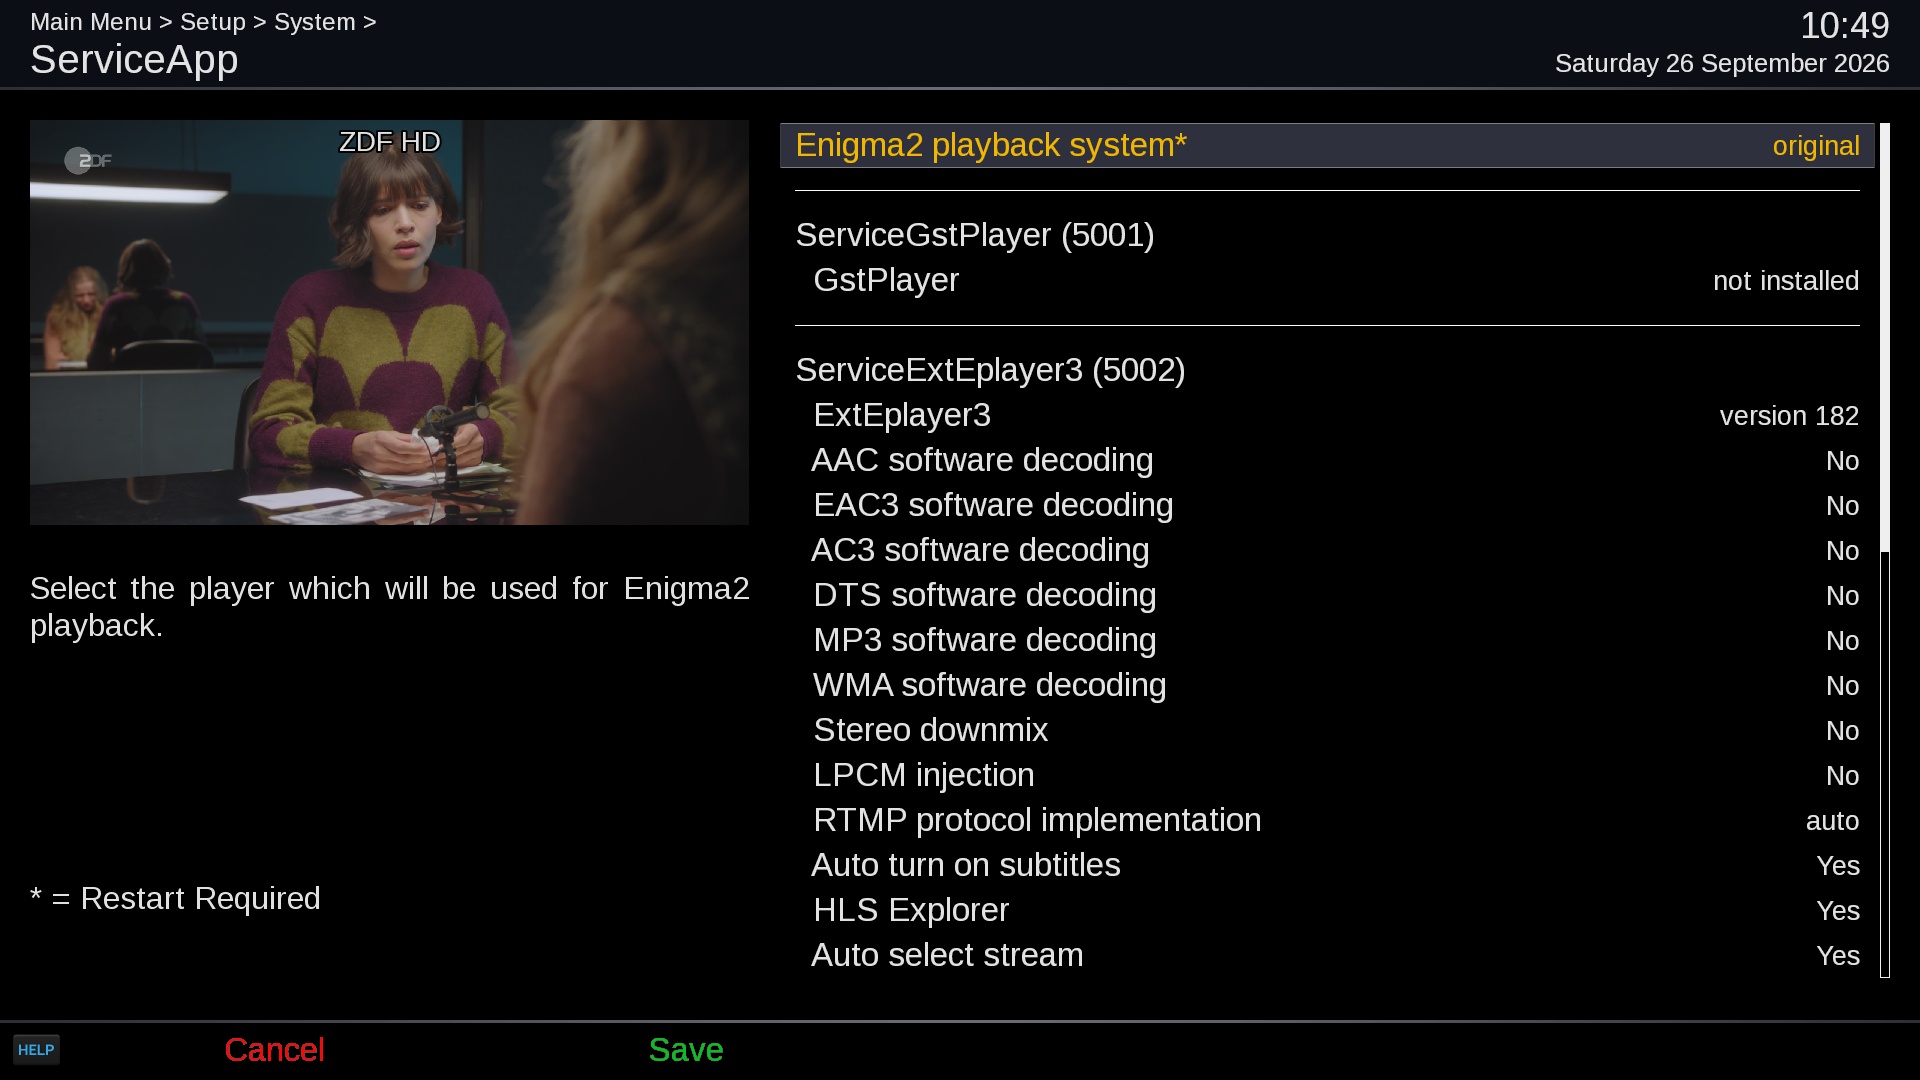Image resolution: width=1920 pixels, height=1080 pixels.
Task: Toggle DTS software decoding setting
Action: tap(1327, 595)
